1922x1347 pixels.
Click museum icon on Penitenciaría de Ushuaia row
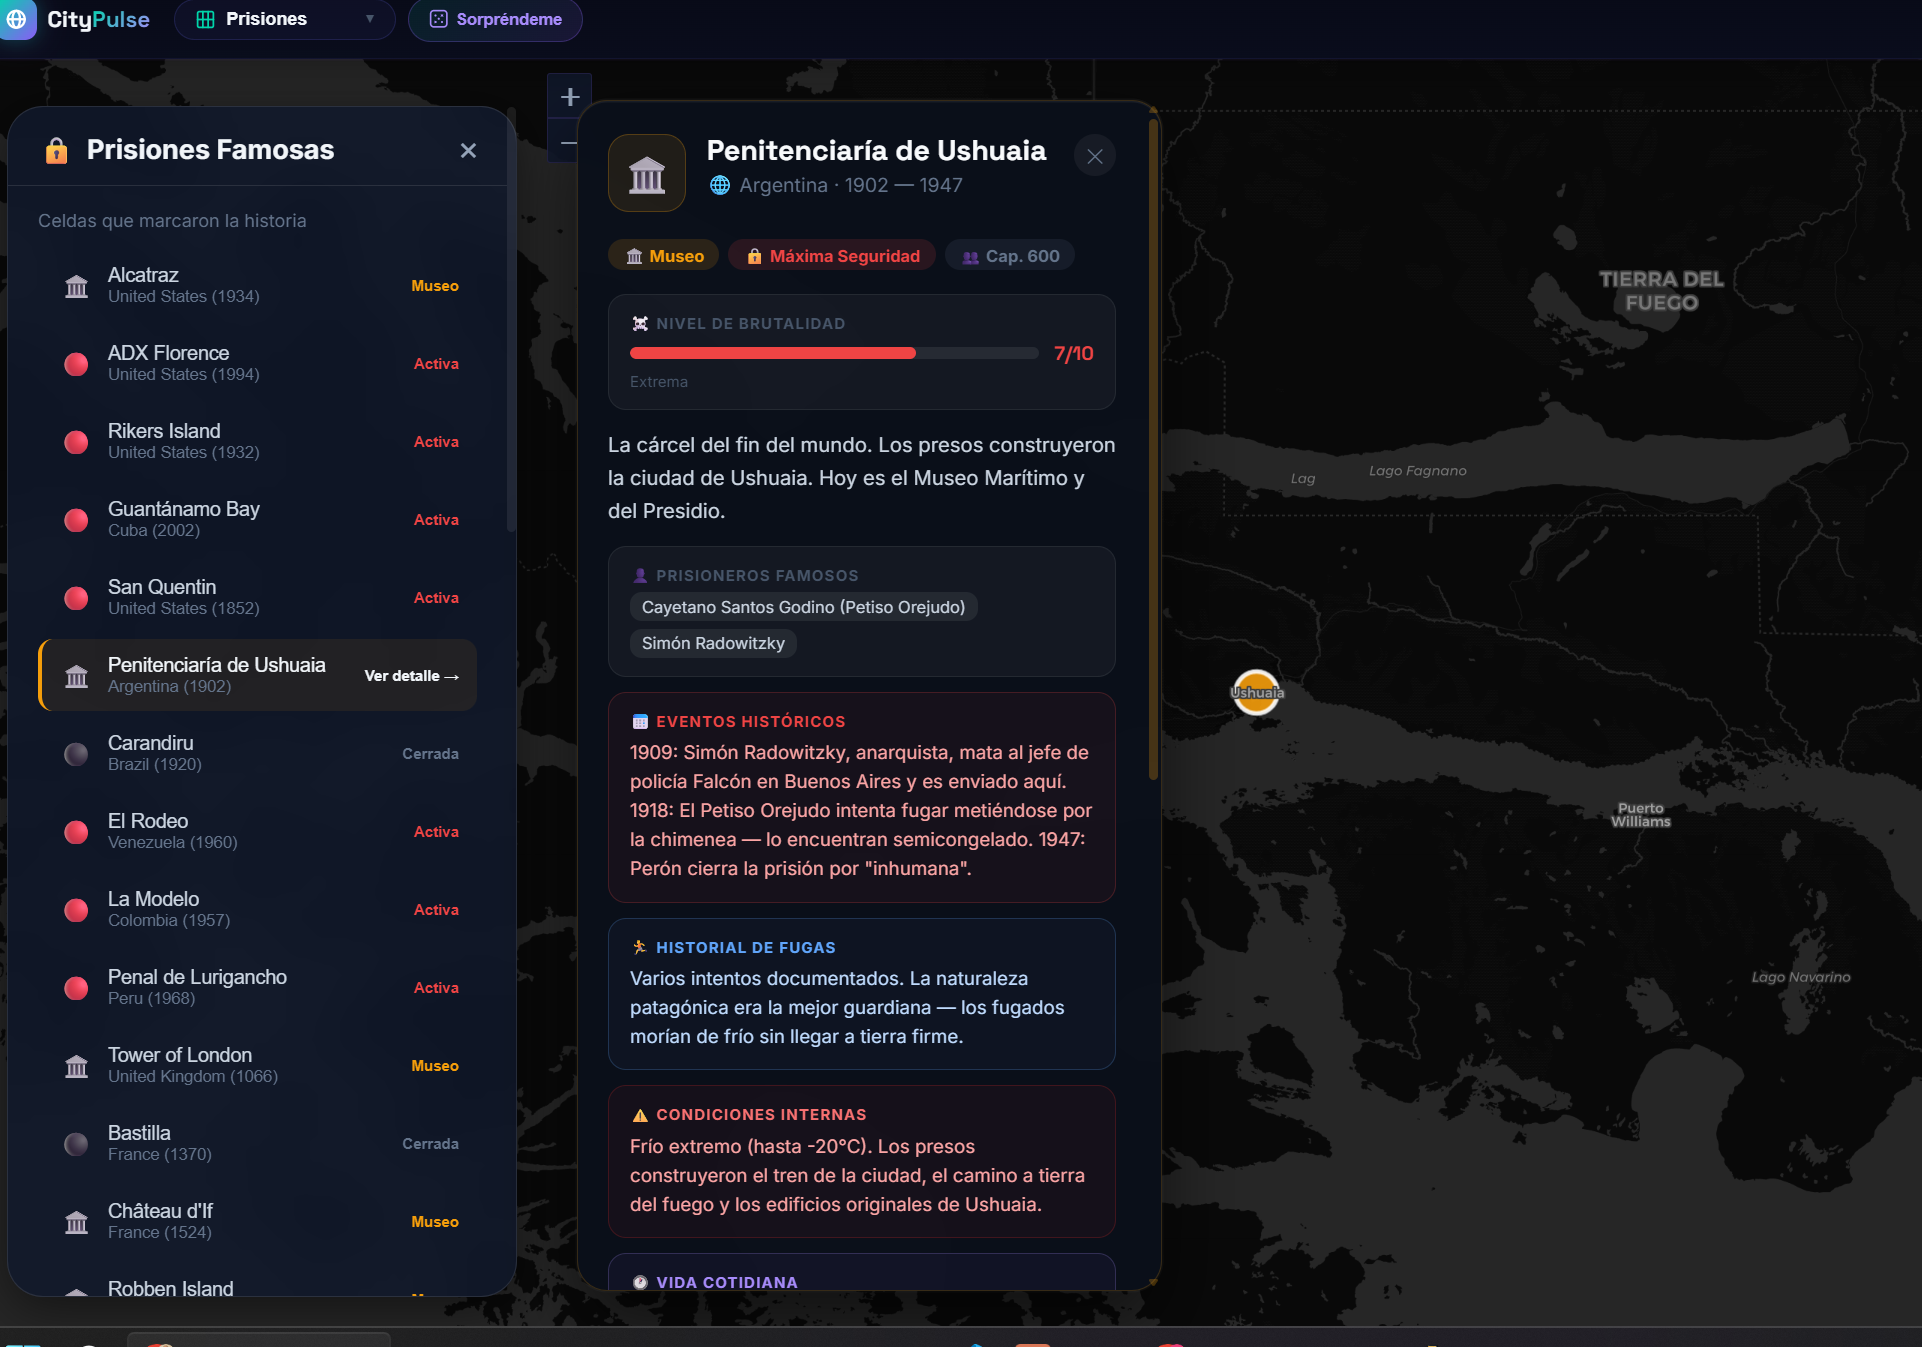76,676
